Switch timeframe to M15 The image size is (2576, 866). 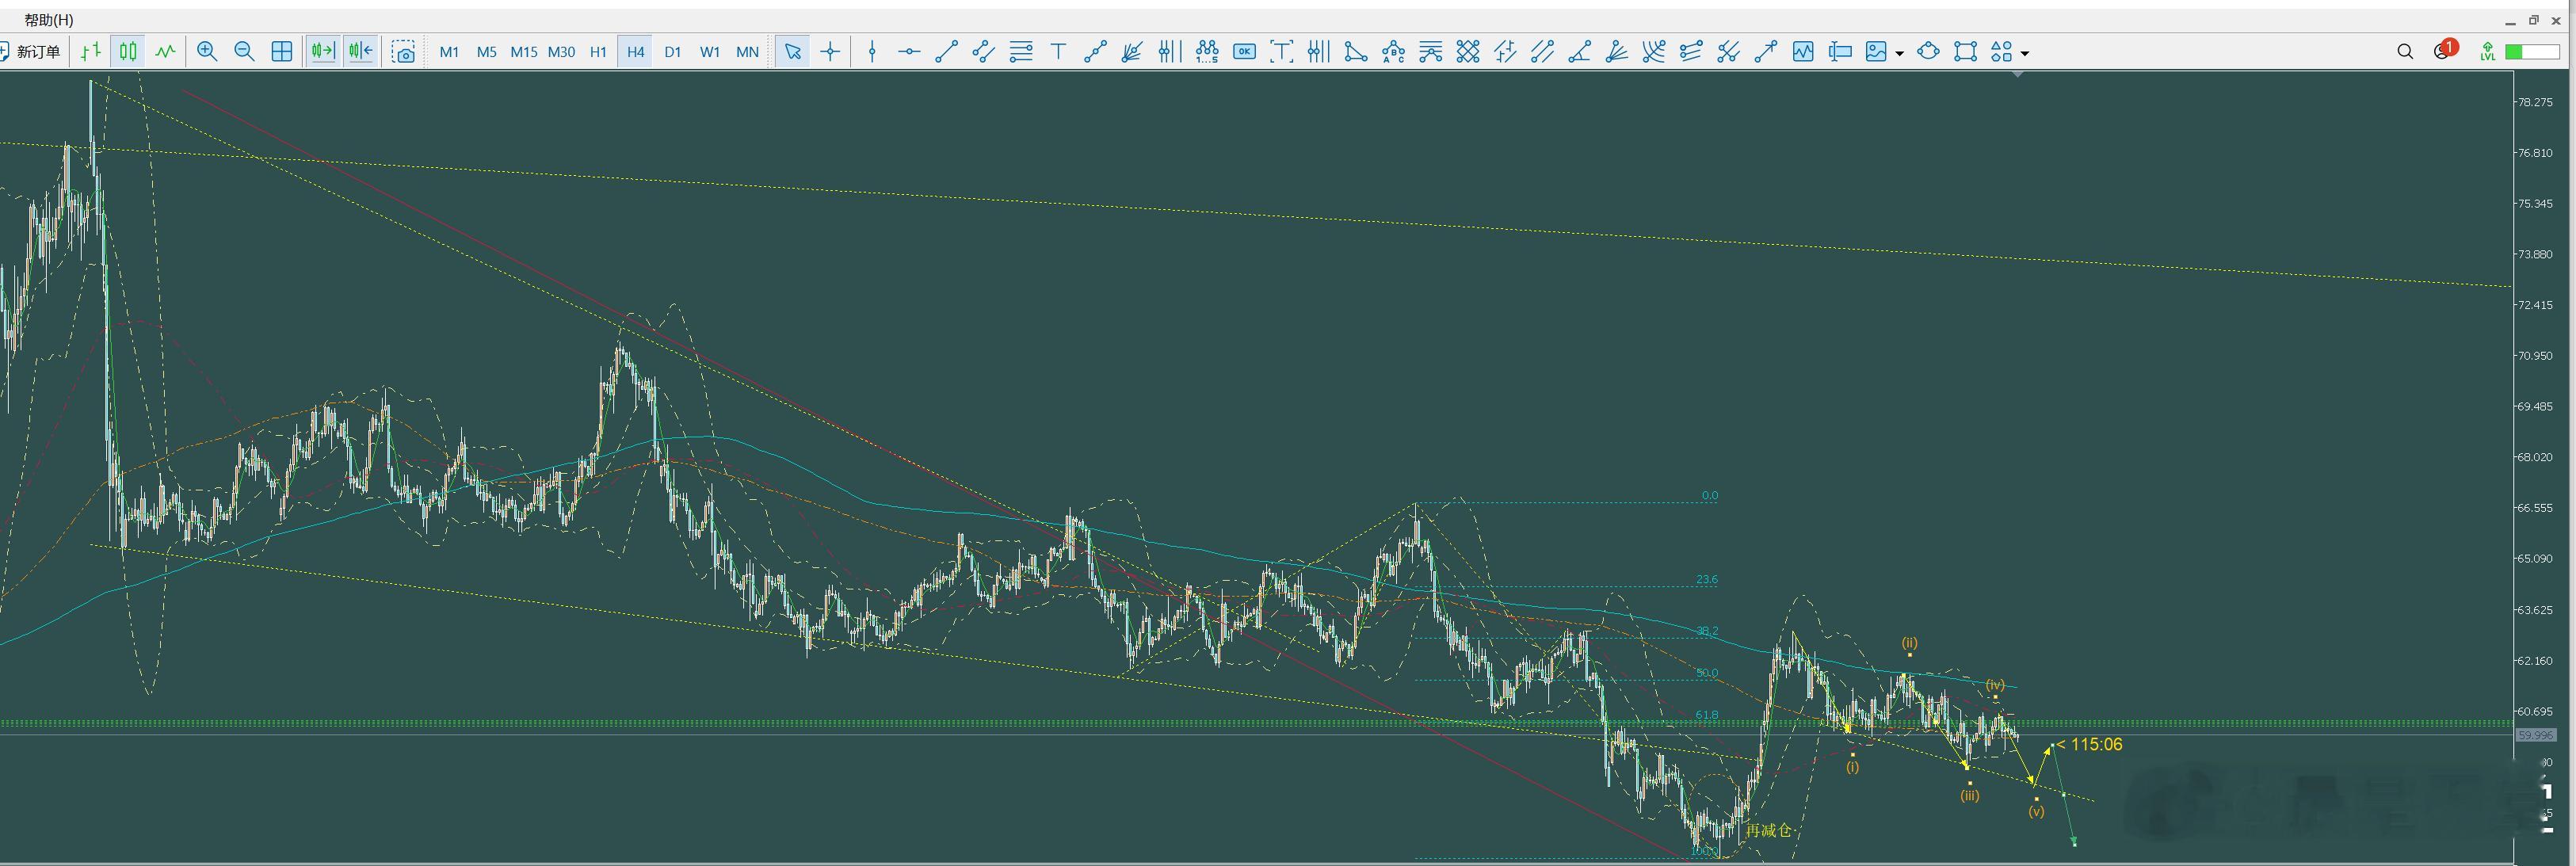click(523, 52)
